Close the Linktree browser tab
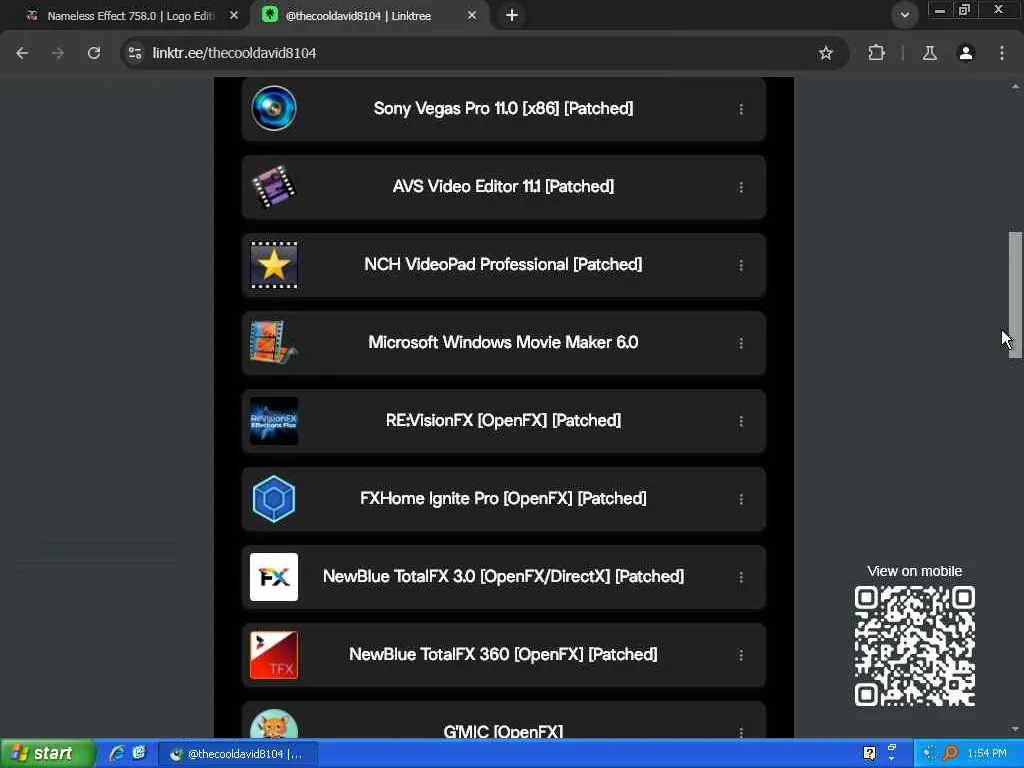Screen dimensions: 1024x768 [472, 15]
